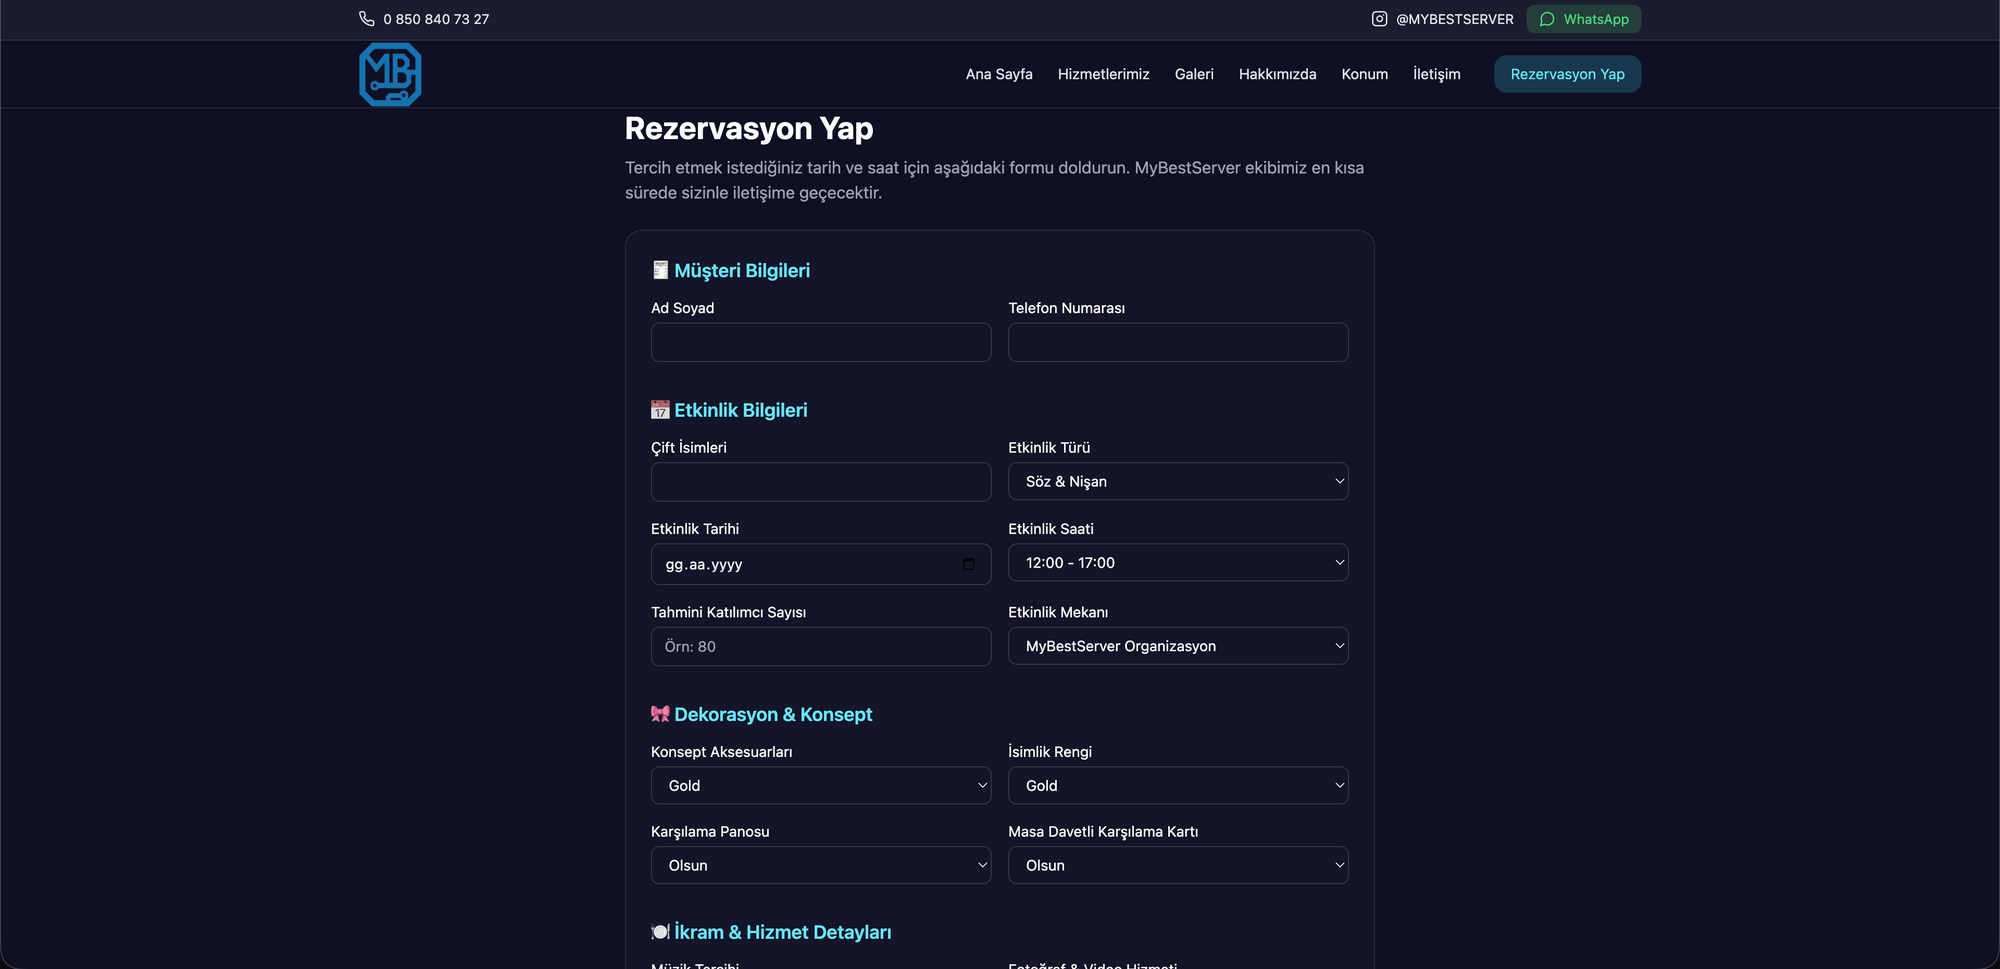Viewport: 2000px width, 969px height.
Task: Focus the Ad Soyad input field
Action: [820, 342]
